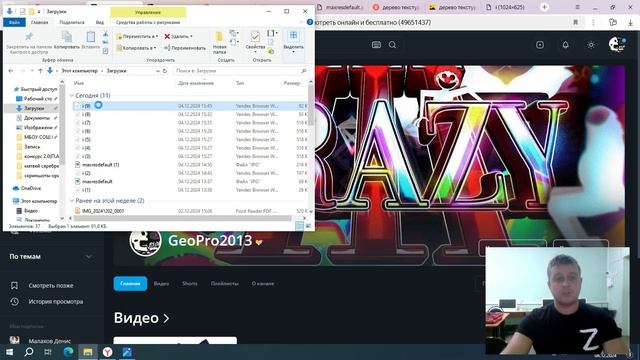Viewport: 640px width, 360px height.
Task: Click the Explorer help question-mark icon
Action: coord(310,22)
